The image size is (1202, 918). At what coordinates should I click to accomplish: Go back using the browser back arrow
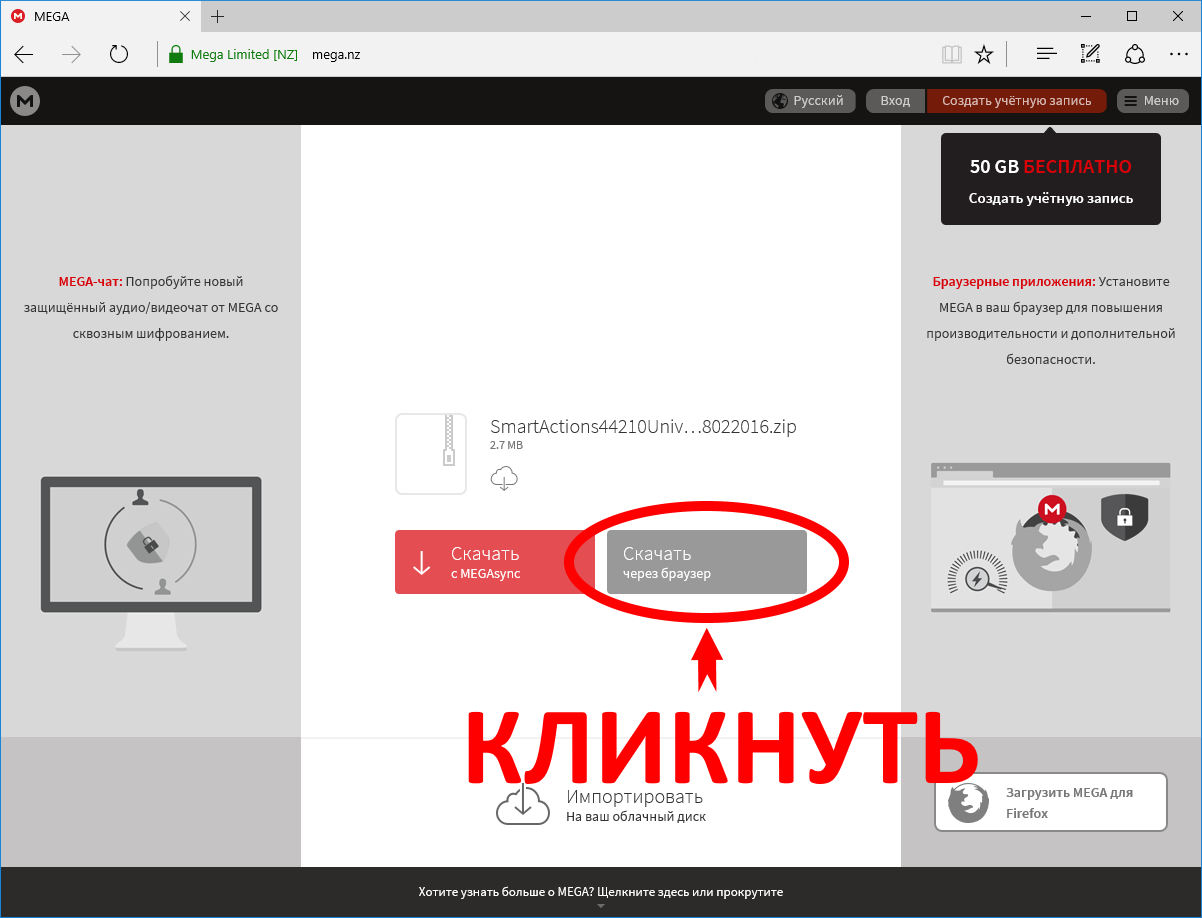[24, 54]
